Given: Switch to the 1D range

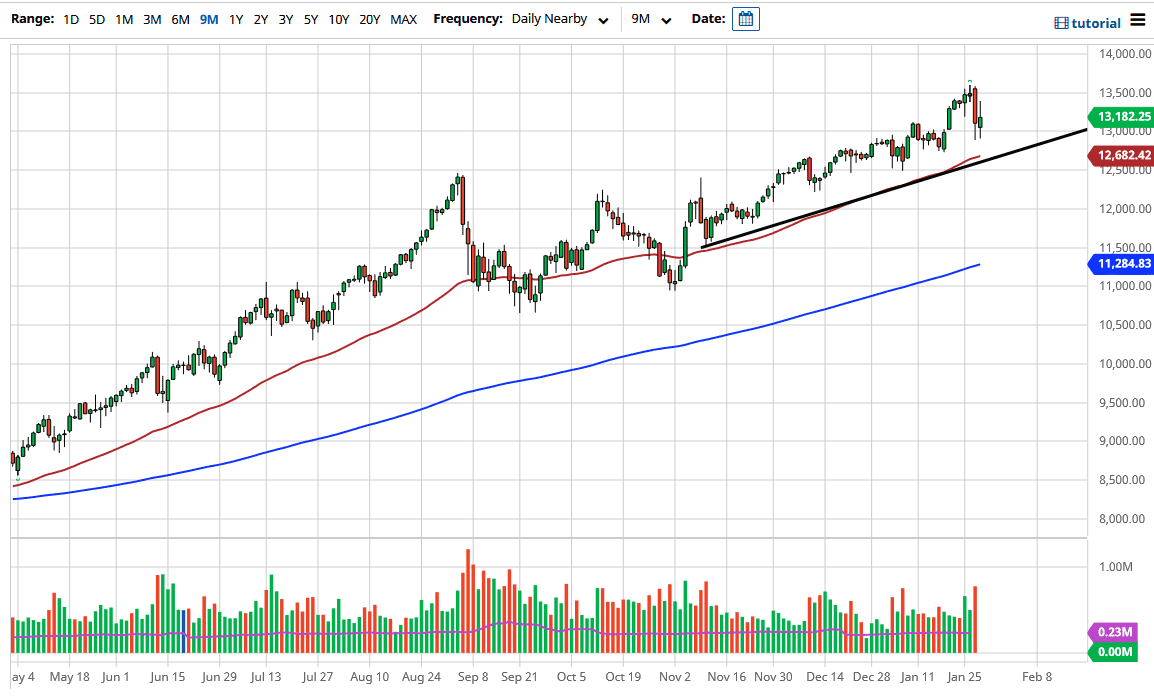Looking at the screenshot, I should click(70, 18).
